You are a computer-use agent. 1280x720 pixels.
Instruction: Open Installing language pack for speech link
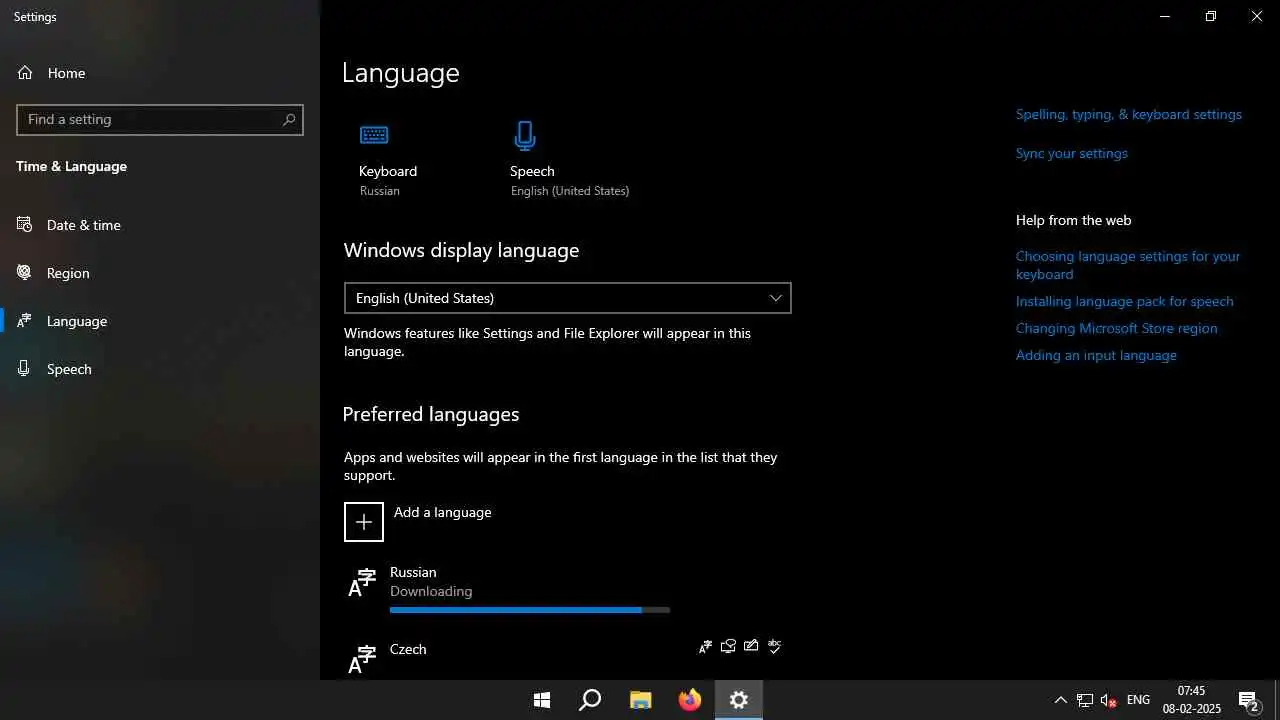[x=1125, y=301]
